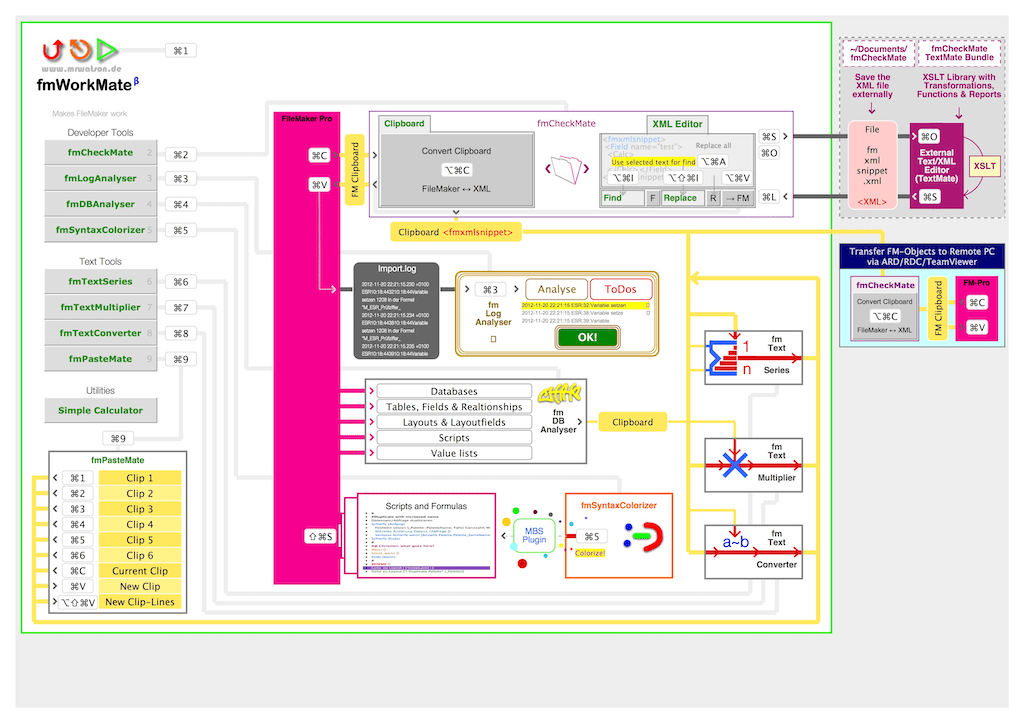Click the fm DB Analyser graffiti logo

click(x=558, y=396)
